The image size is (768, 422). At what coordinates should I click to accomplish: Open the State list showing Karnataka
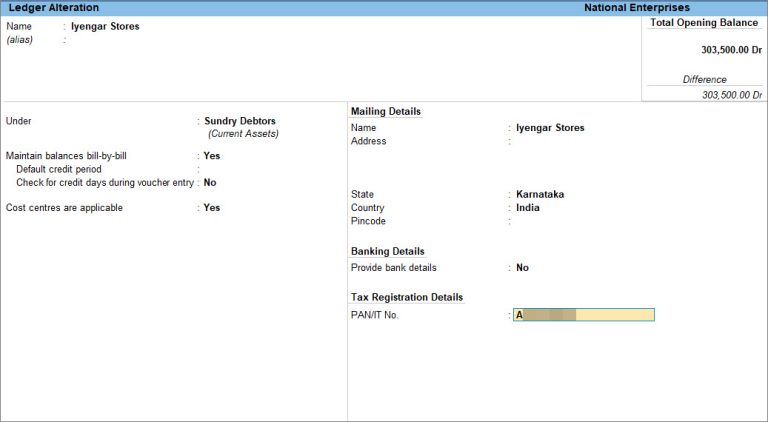click(540, 194)
